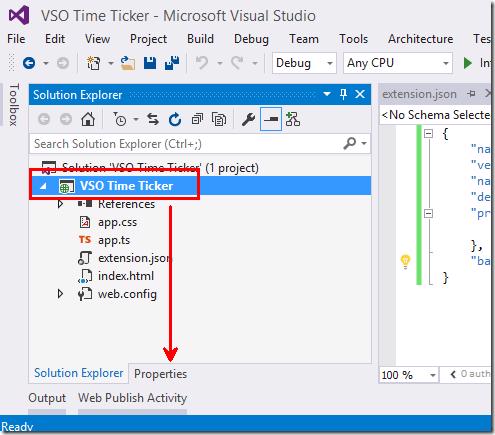
Task: Collapse the nested JSON block in editor
Action: coord(428,213)
